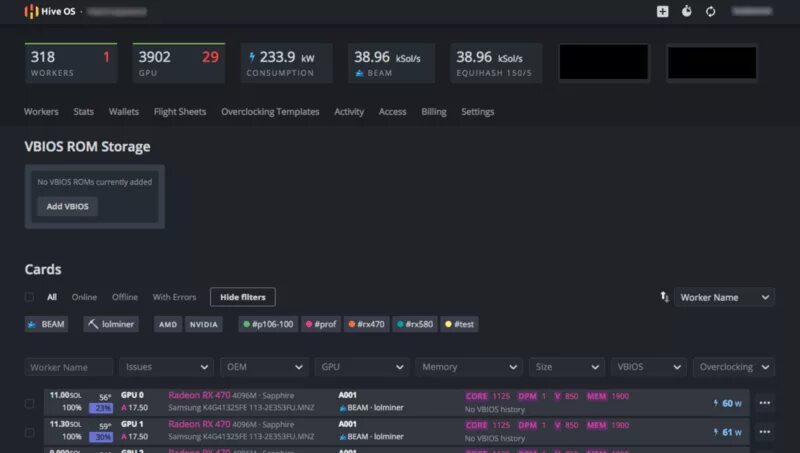Viewport: 800px width, 453px height.
Task: Open the Worker Name sort dropdown
Action: coord(724,297)
